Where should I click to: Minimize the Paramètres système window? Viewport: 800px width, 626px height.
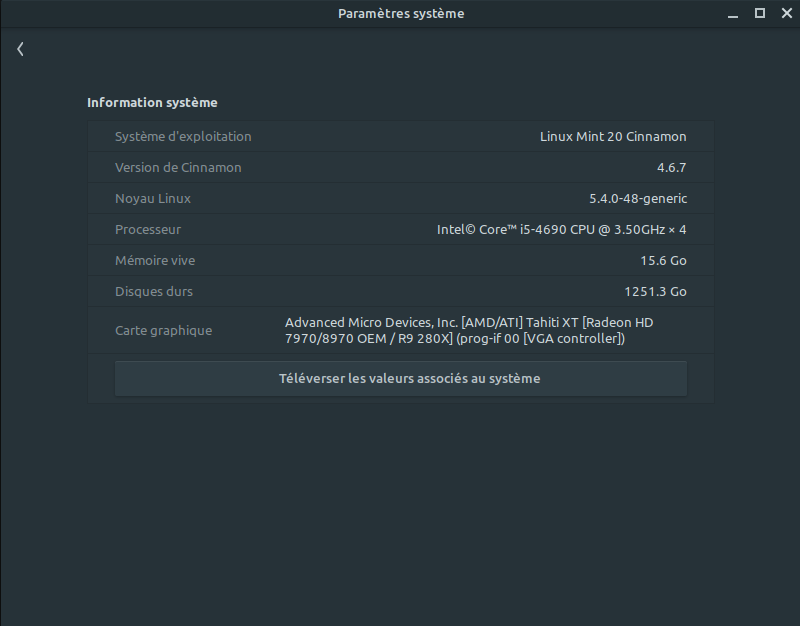(x=733, y=14)
